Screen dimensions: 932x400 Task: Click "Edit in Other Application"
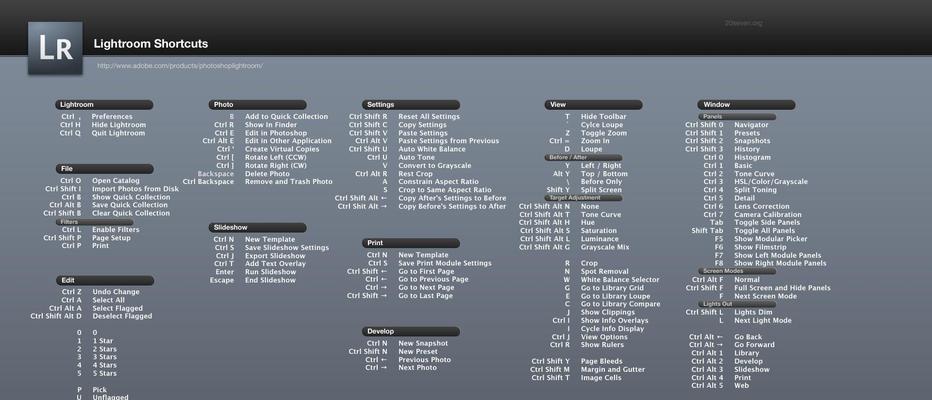[x=288, y=141]
